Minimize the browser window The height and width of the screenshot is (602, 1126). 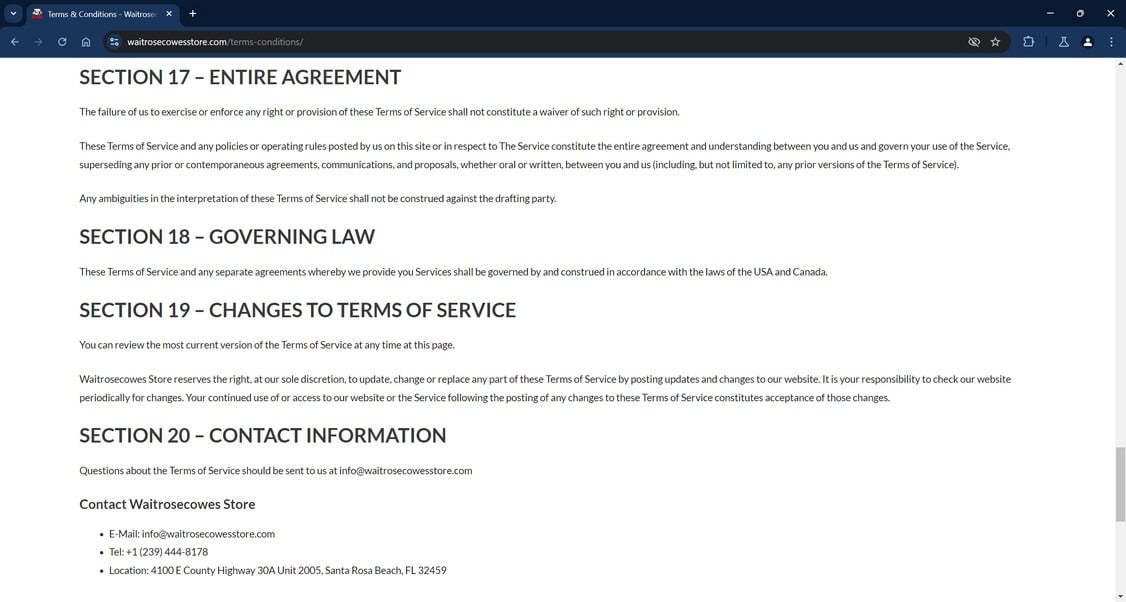tap(1050, 14)
